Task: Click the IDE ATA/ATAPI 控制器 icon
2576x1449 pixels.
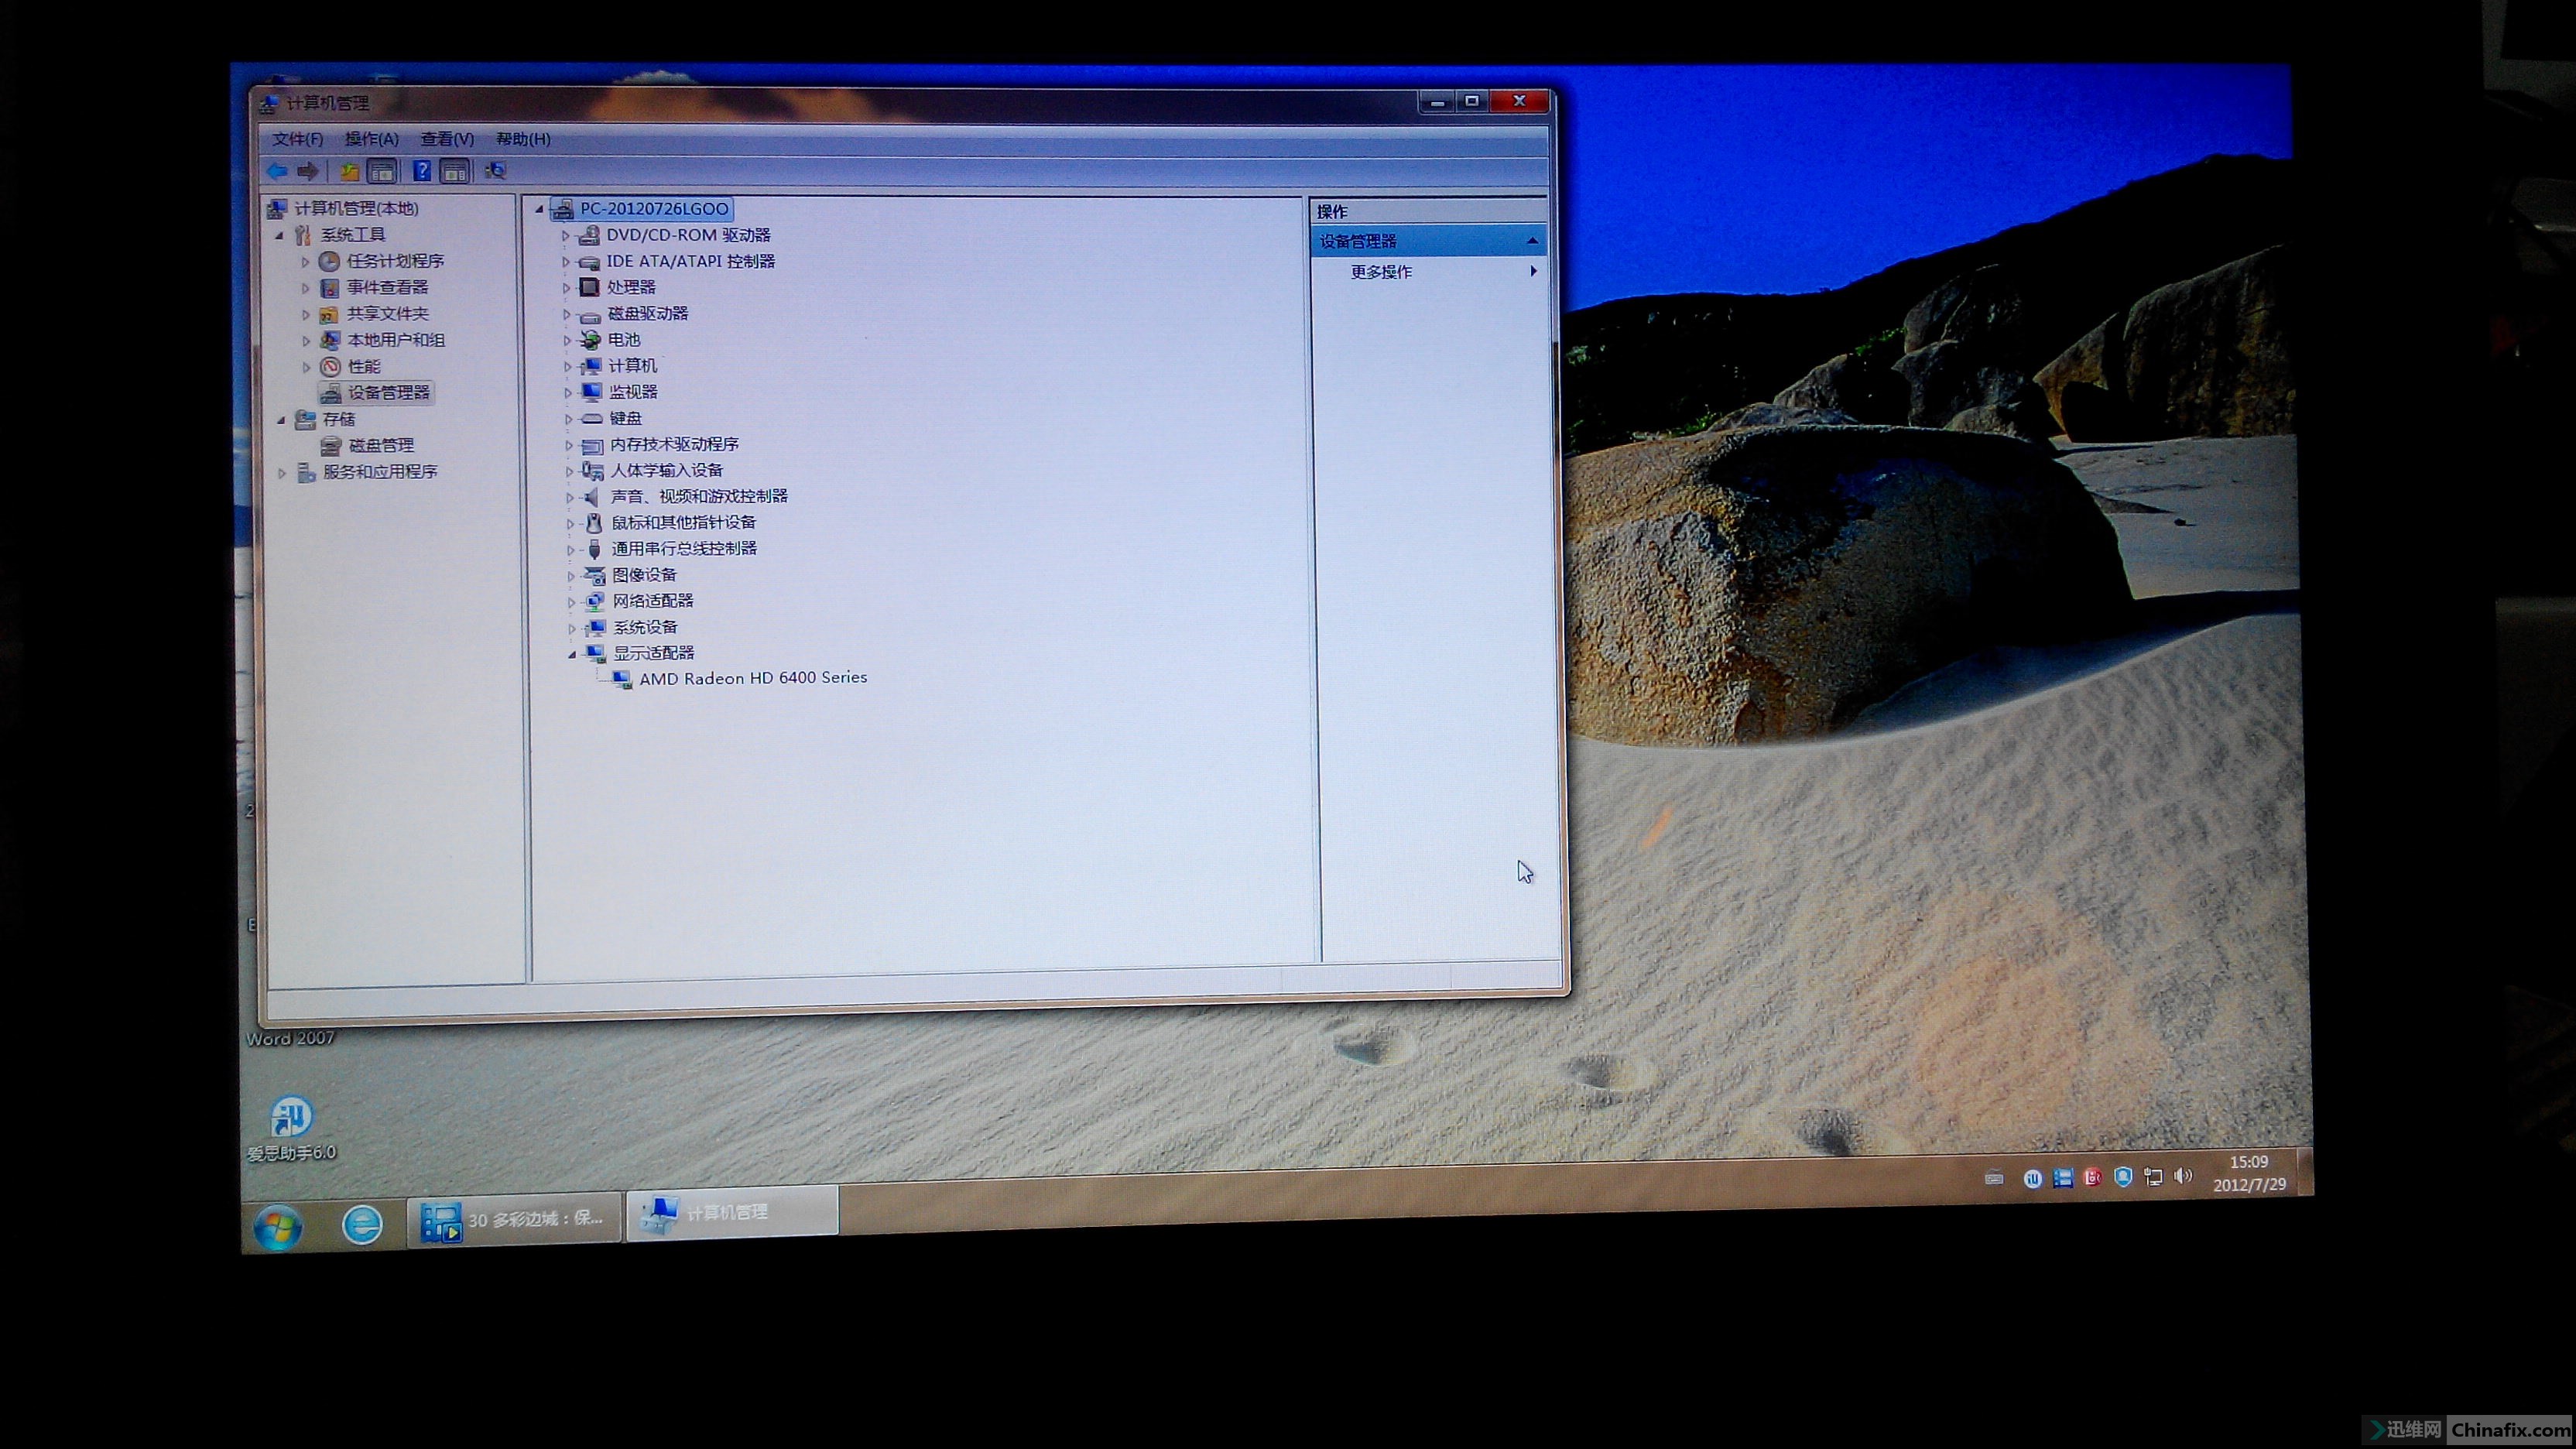Action: click(589, 262)
